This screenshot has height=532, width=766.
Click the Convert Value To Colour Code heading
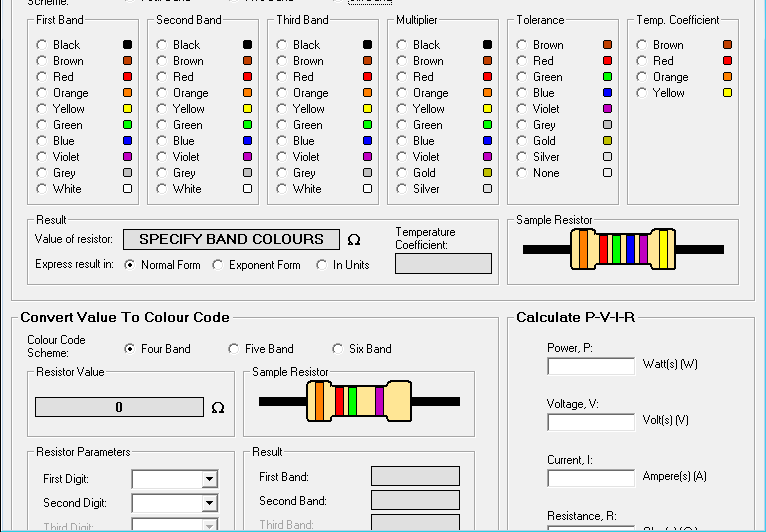(125, 318)
